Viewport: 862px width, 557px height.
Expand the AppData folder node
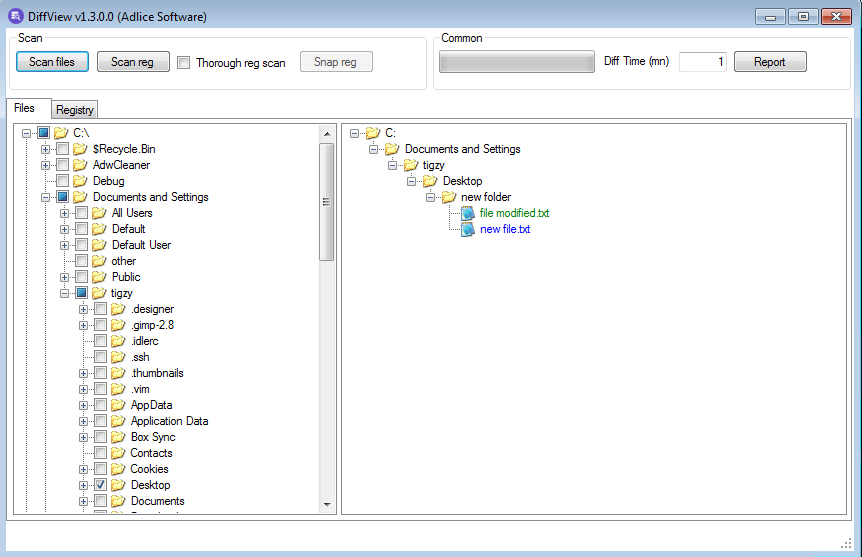click(83, 405)
